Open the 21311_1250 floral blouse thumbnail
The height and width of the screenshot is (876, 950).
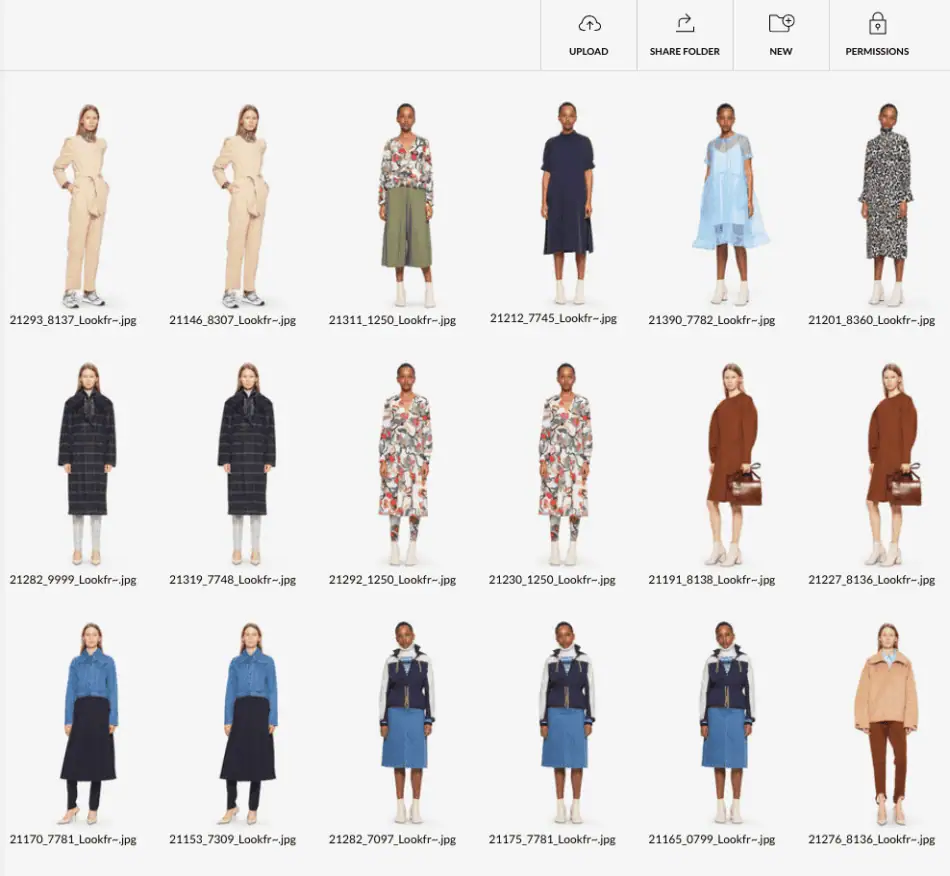[406, 206]
